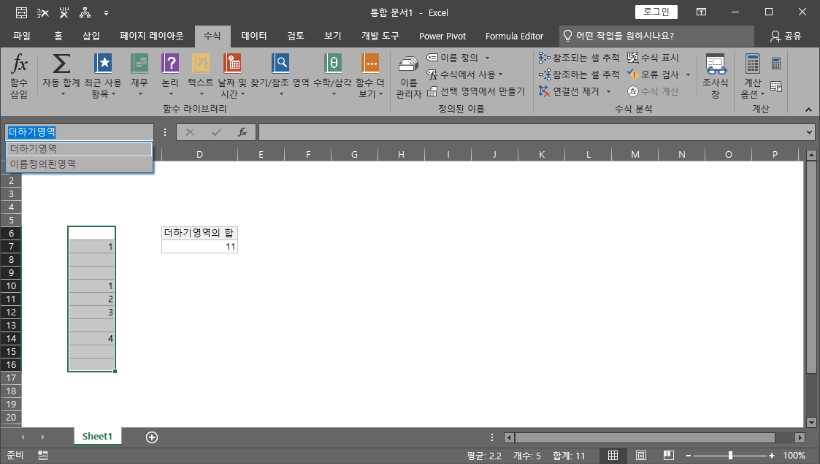
Task: Click the 100% zoom level
Action: [794, 456]
